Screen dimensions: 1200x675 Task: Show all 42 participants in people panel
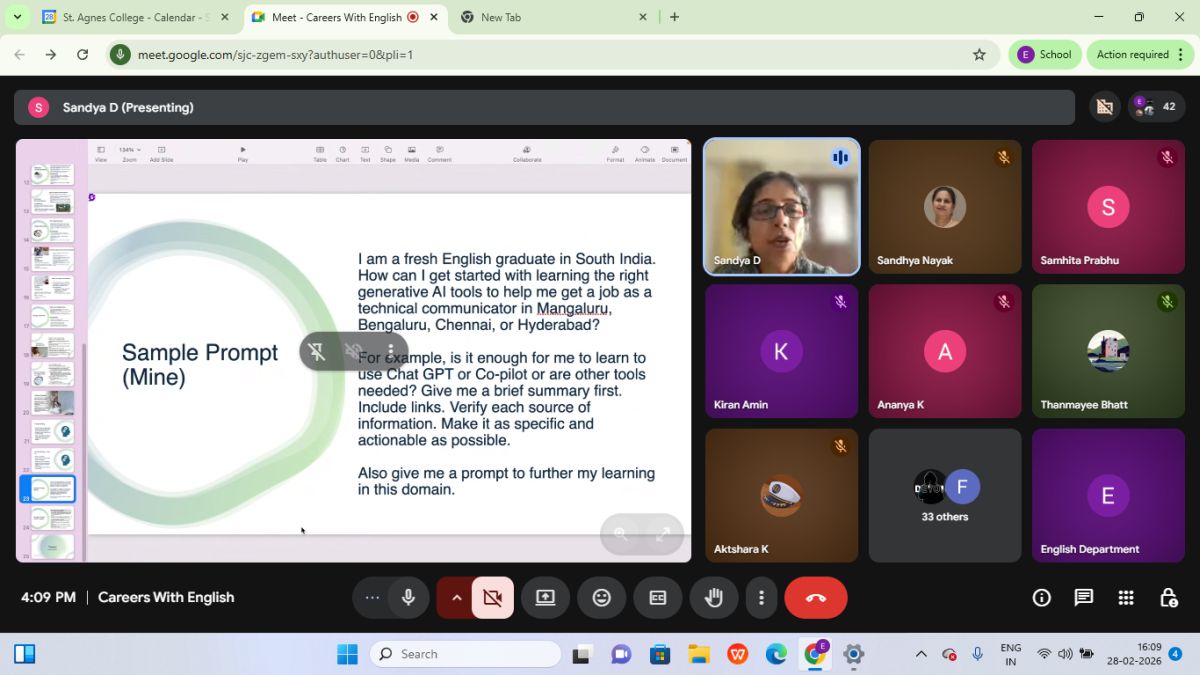1156,107
